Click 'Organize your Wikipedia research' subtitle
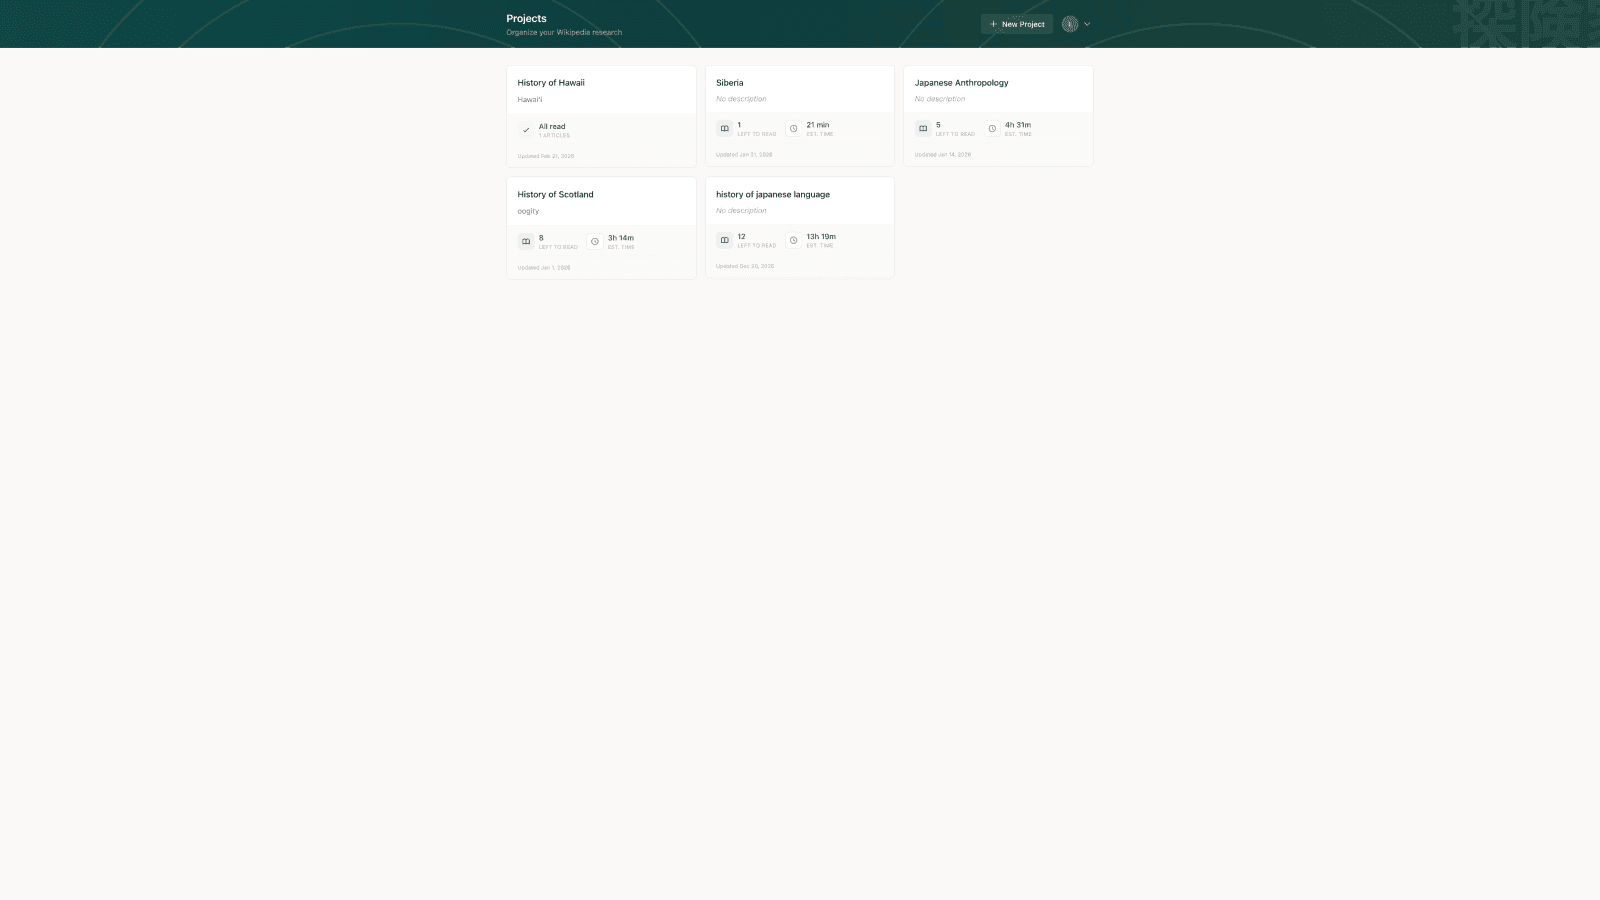This screenshot has width=1600, height=900. (564, 33)
